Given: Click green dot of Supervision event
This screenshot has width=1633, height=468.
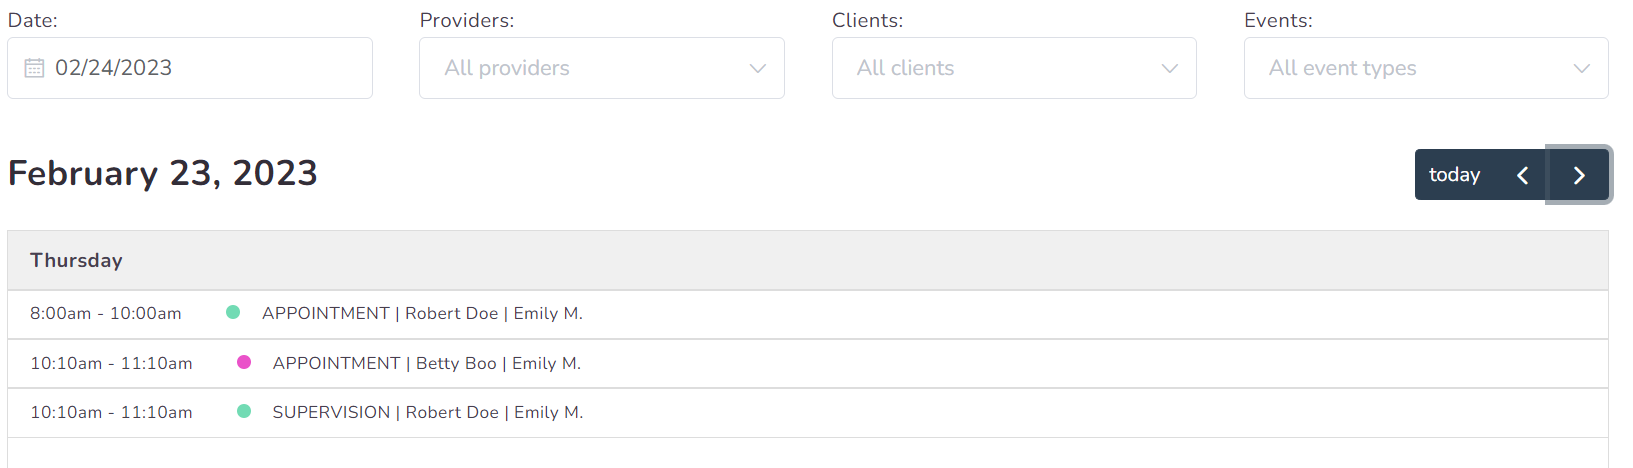Looking at the screenshot, I should (x=244, y=411).
